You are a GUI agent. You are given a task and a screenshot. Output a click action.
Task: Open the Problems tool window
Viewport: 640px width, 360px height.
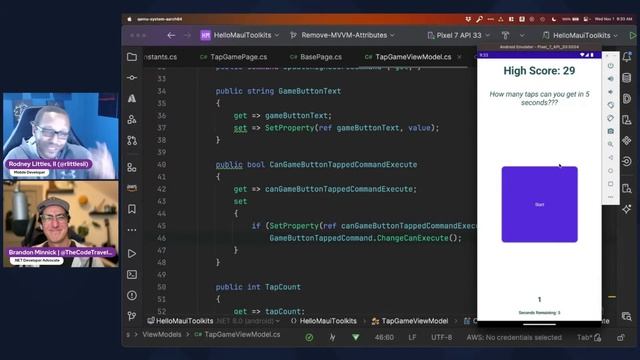[x=132, y=295]
